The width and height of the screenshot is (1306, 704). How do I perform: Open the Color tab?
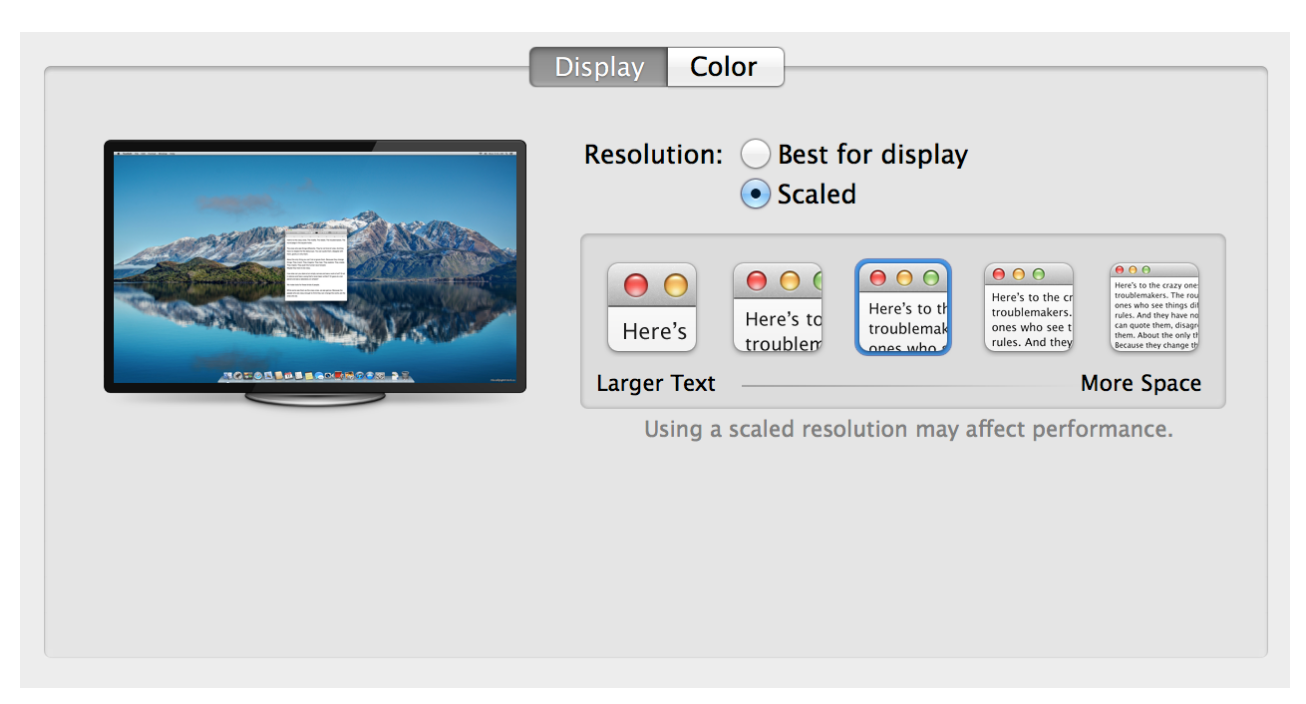click(724, 67)
